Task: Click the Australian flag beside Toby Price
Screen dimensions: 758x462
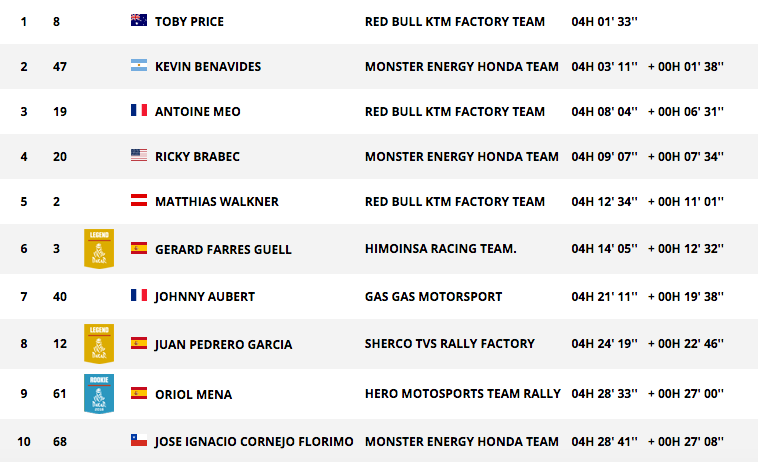Action: [139, 20]
